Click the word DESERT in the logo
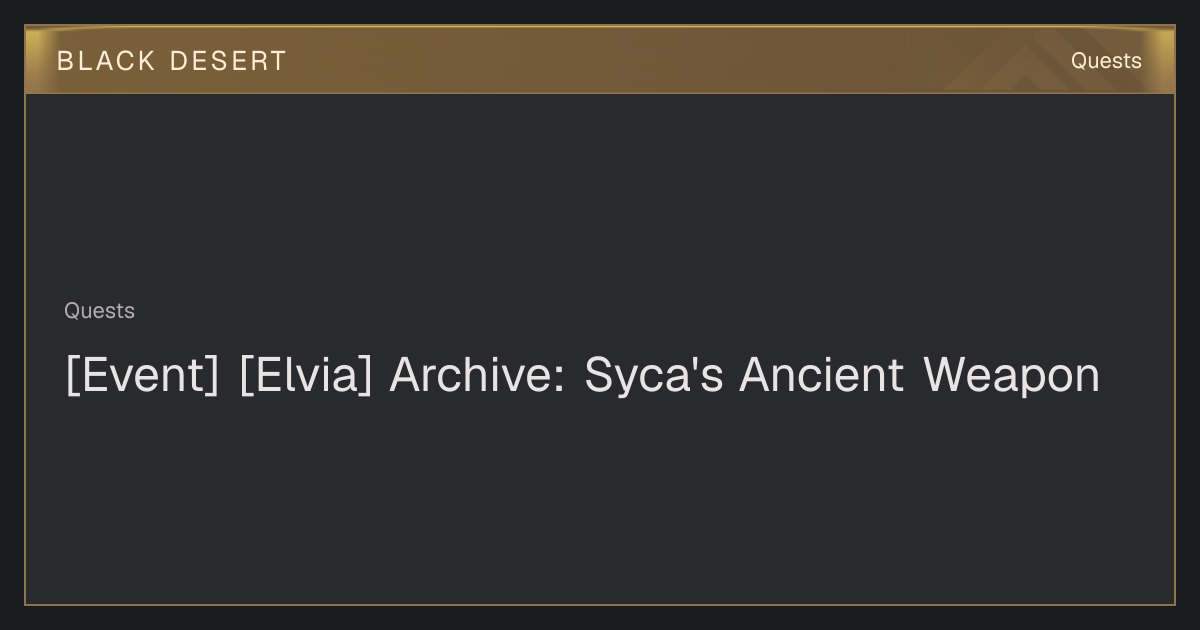The width and height of the screenshot is (1200, 630). [228, 61]
